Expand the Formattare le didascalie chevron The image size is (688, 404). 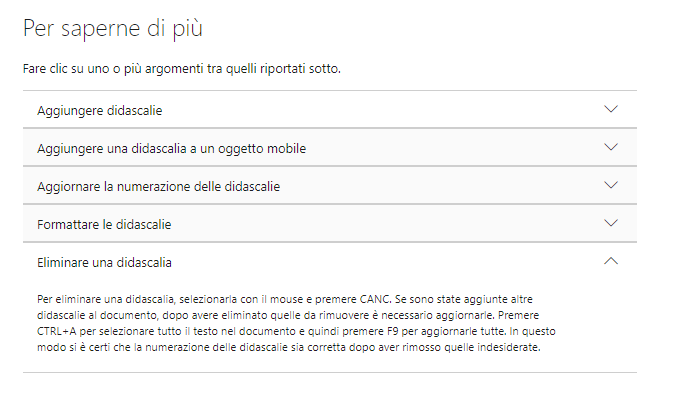tap(611, 223)
